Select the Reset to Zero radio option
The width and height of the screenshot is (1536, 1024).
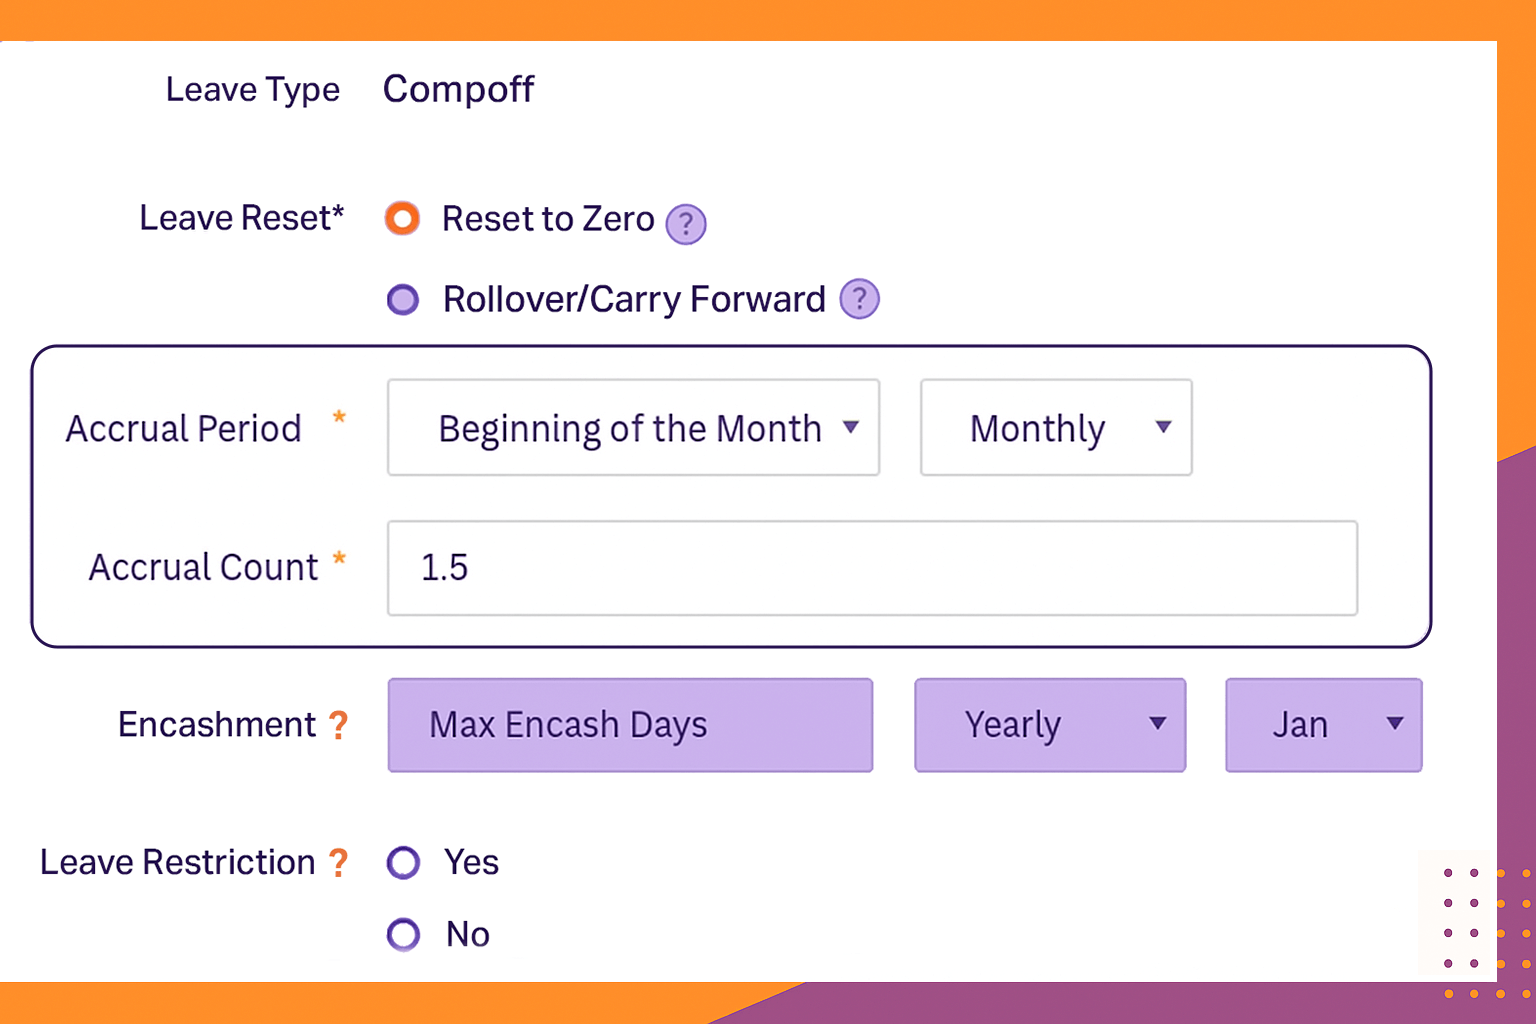[402, 218]
